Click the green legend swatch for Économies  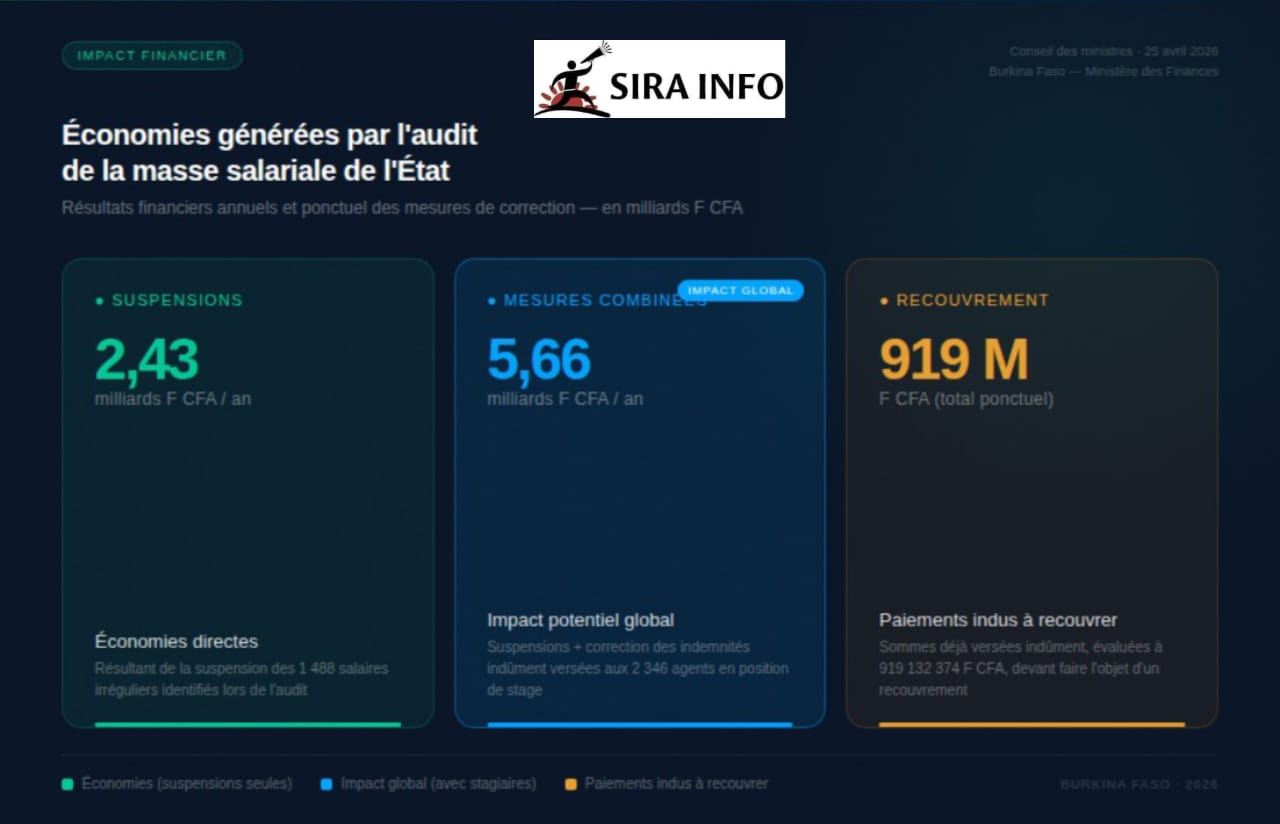(68, 785)
